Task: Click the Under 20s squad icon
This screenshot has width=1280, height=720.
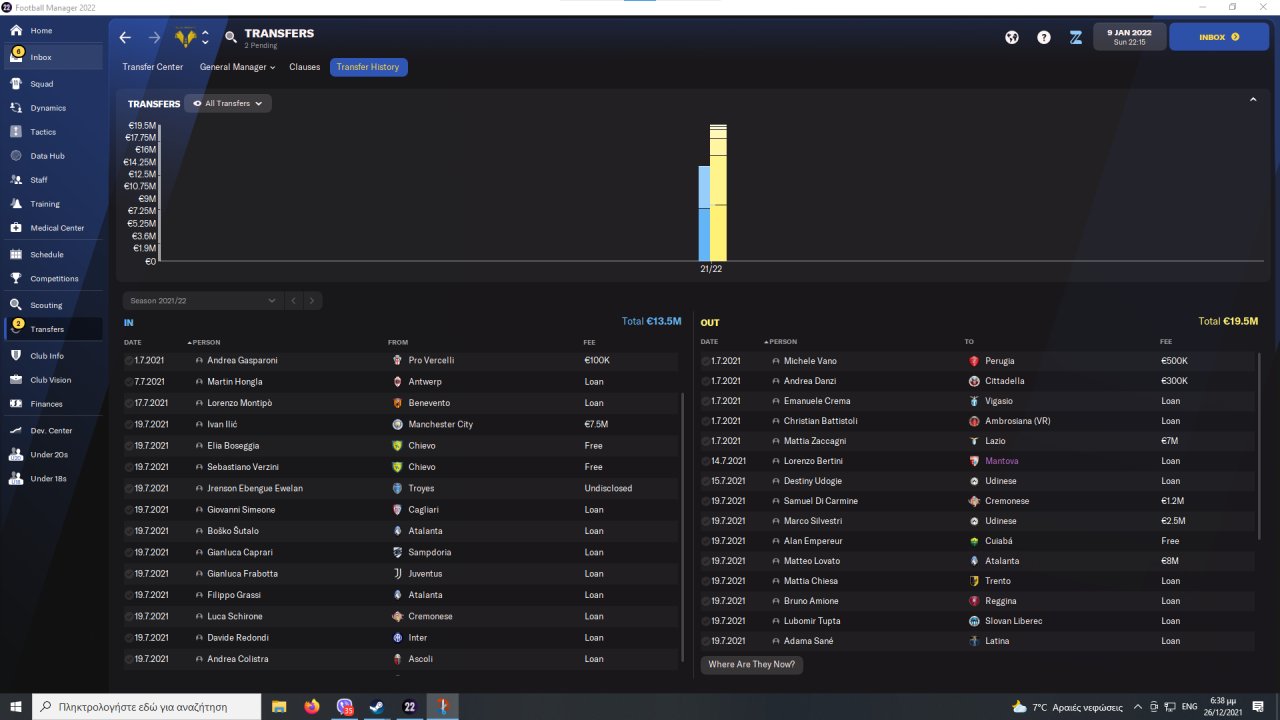Action: point(16,454)
